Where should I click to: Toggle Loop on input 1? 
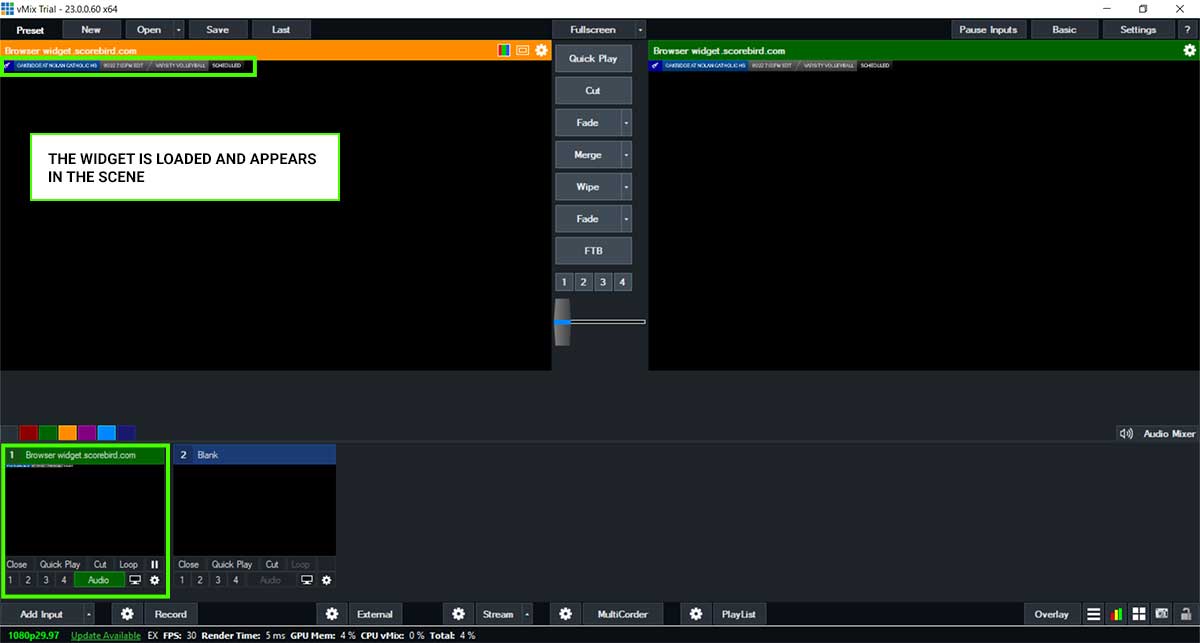129,564
